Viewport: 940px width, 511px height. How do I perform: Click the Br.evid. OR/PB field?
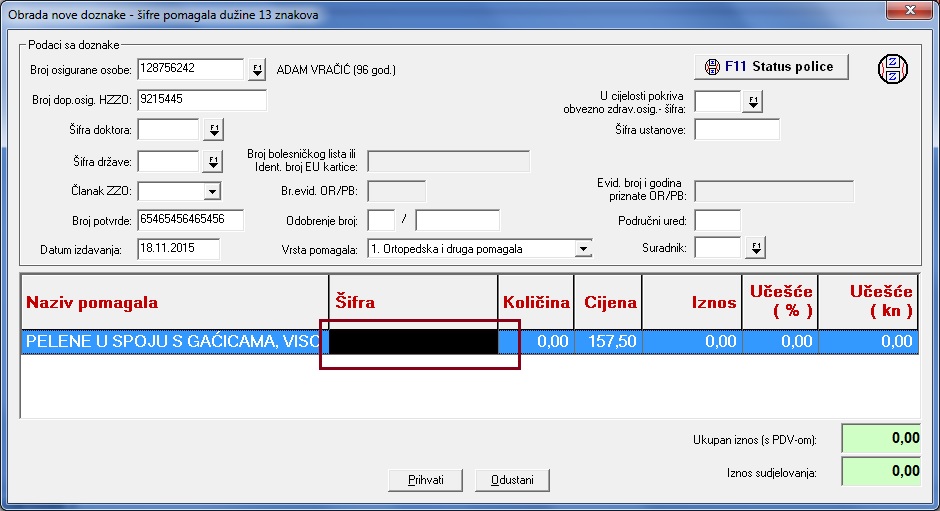click(396, 191)
